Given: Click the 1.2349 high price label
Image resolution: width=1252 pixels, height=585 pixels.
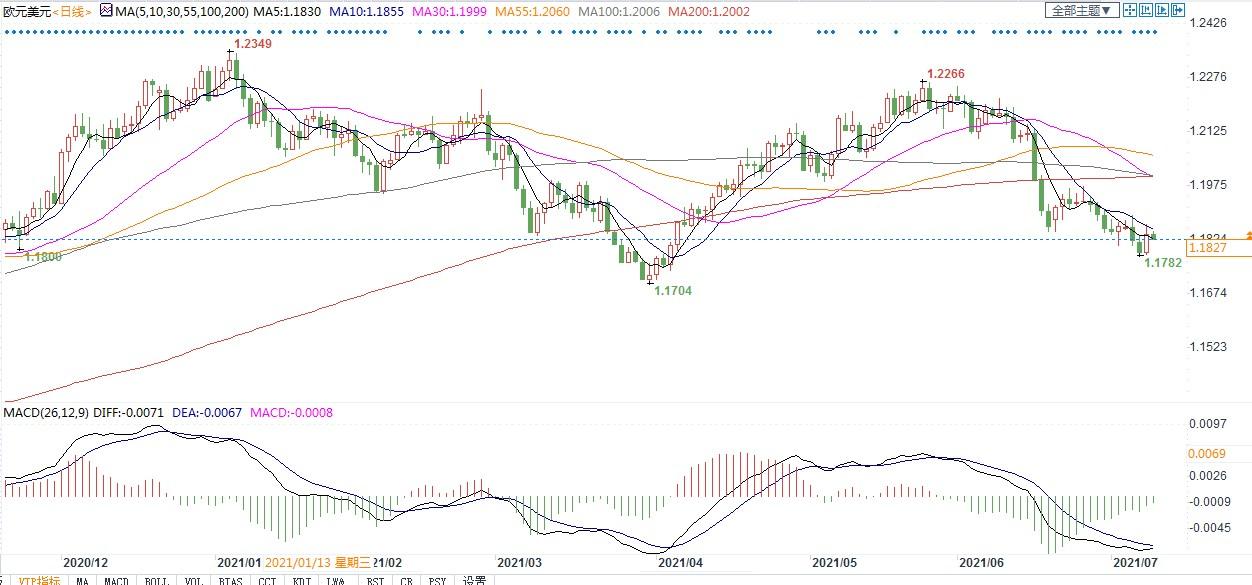Looking at the screenshot, I should point(252,45).
